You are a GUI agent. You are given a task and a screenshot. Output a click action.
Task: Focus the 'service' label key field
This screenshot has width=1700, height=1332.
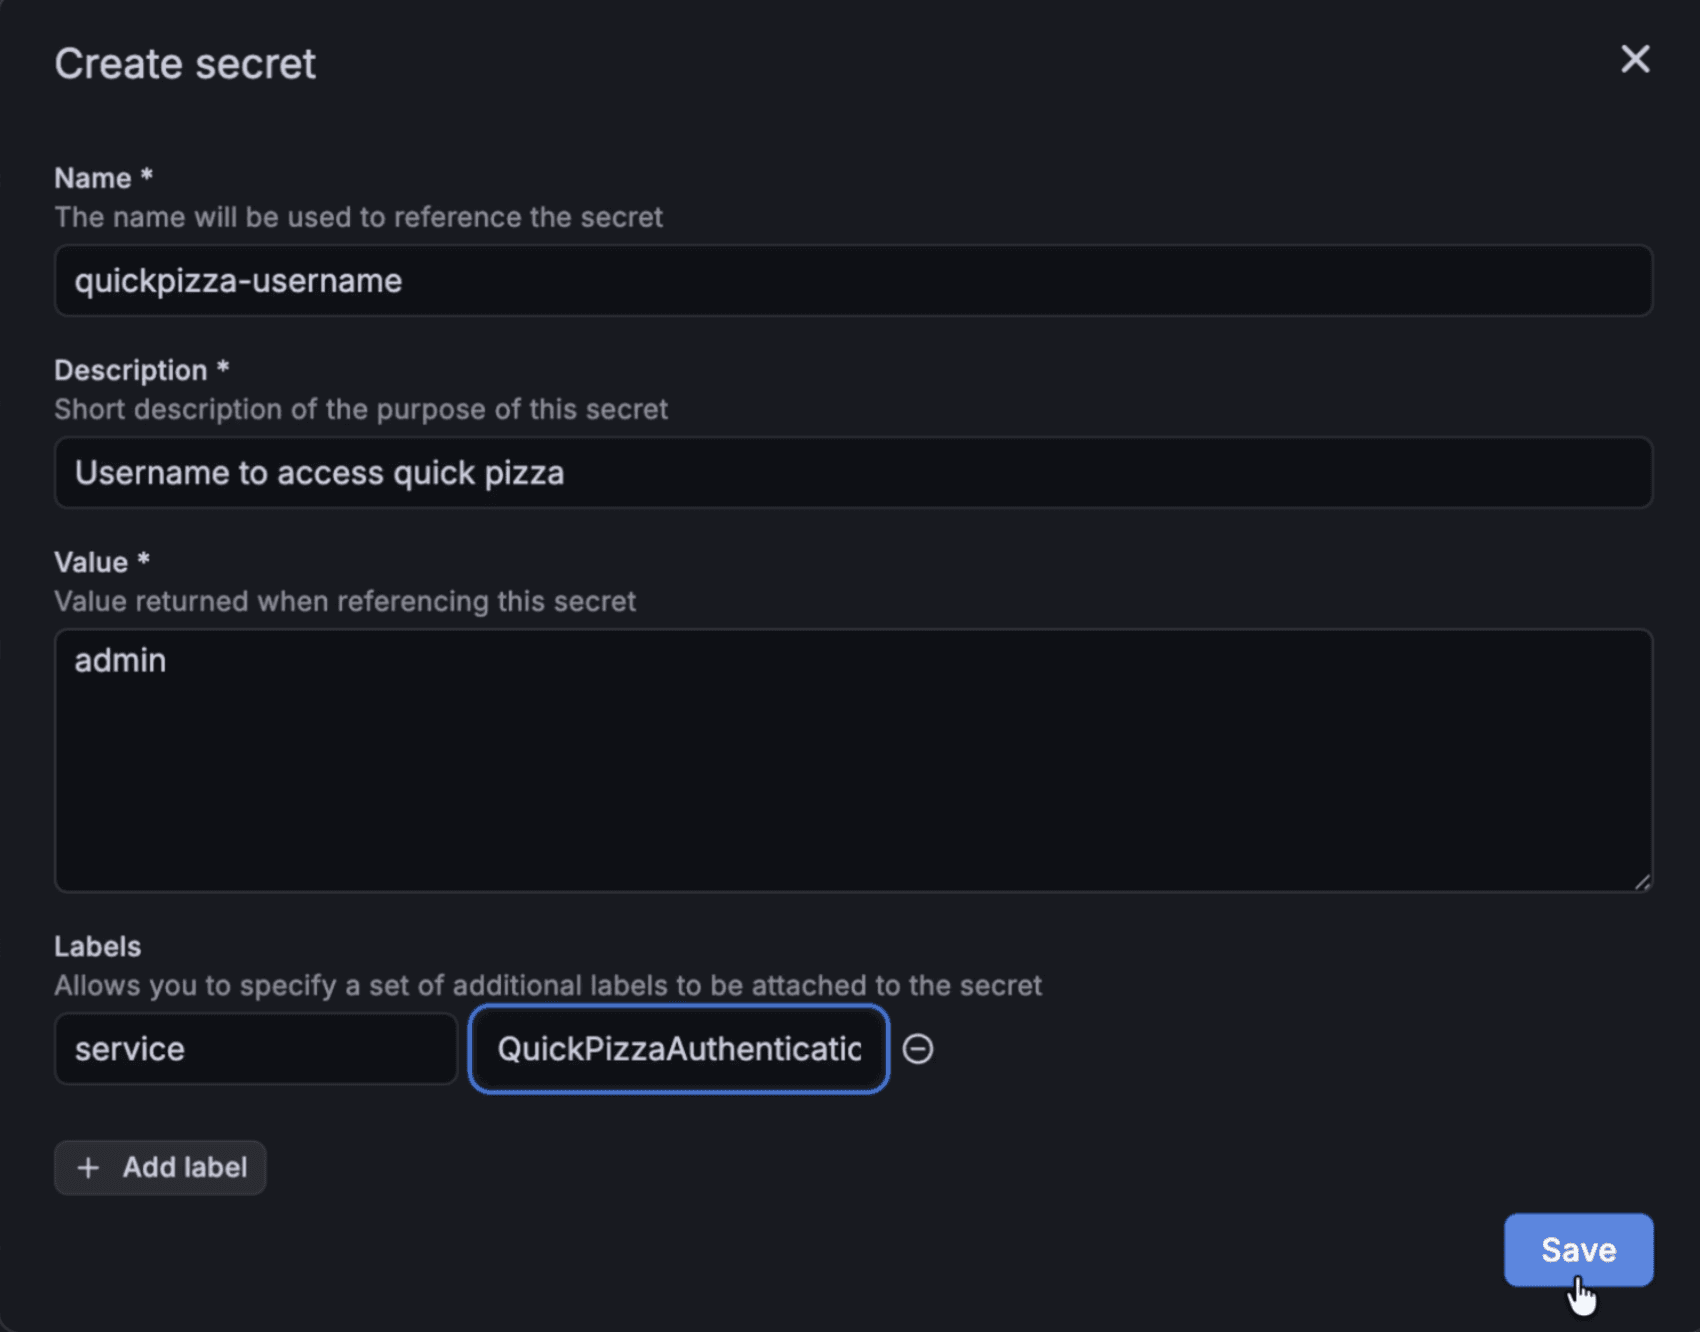pyautogui.click(x=255, y=1049)
